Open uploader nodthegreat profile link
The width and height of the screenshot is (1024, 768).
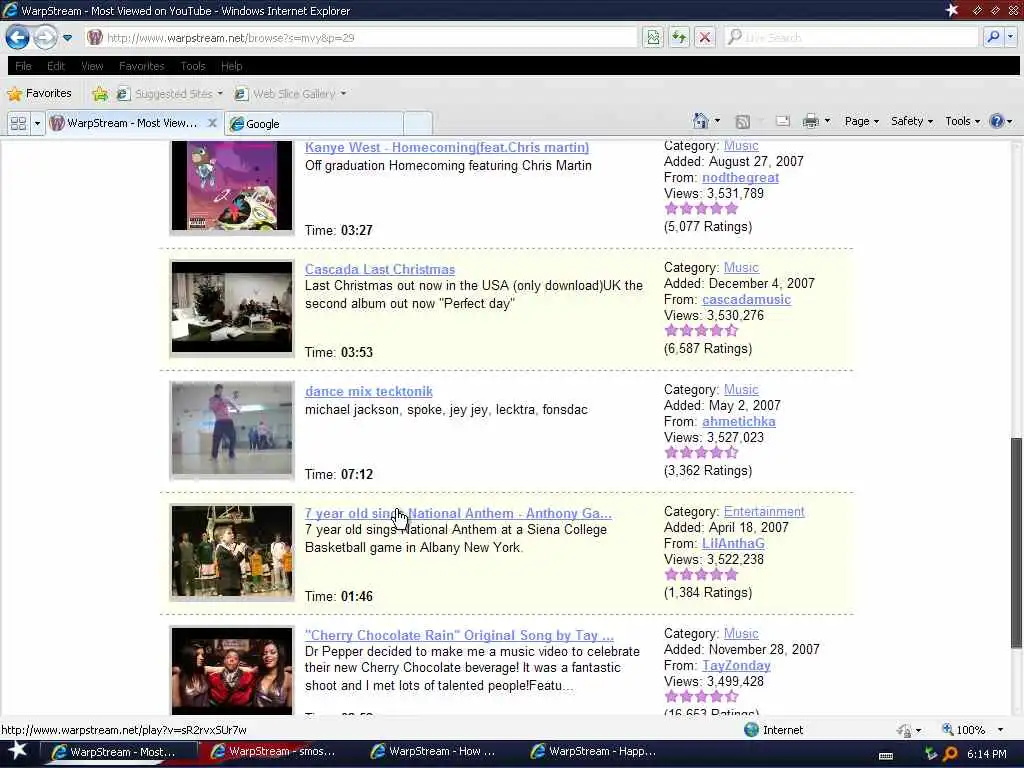pos(741,178)
